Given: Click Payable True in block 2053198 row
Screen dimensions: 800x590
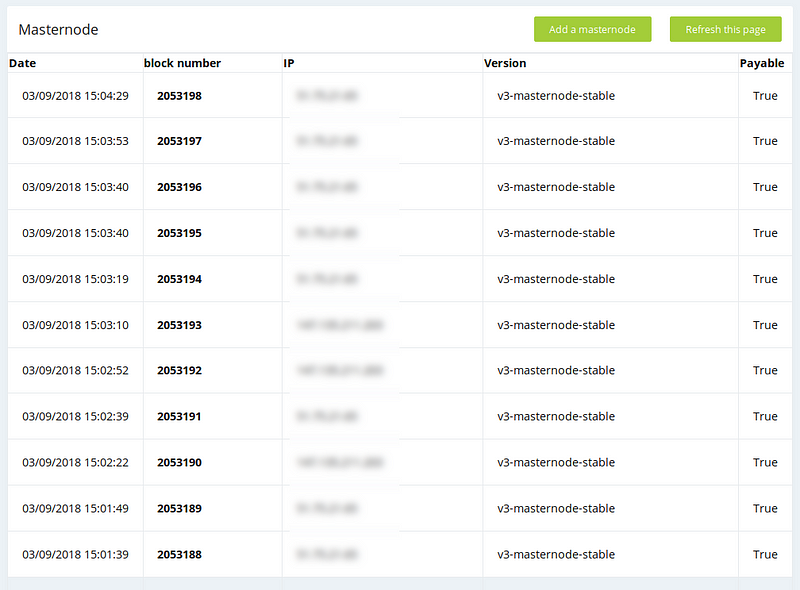Looking at the screenshot, I should tap(765, 96).
